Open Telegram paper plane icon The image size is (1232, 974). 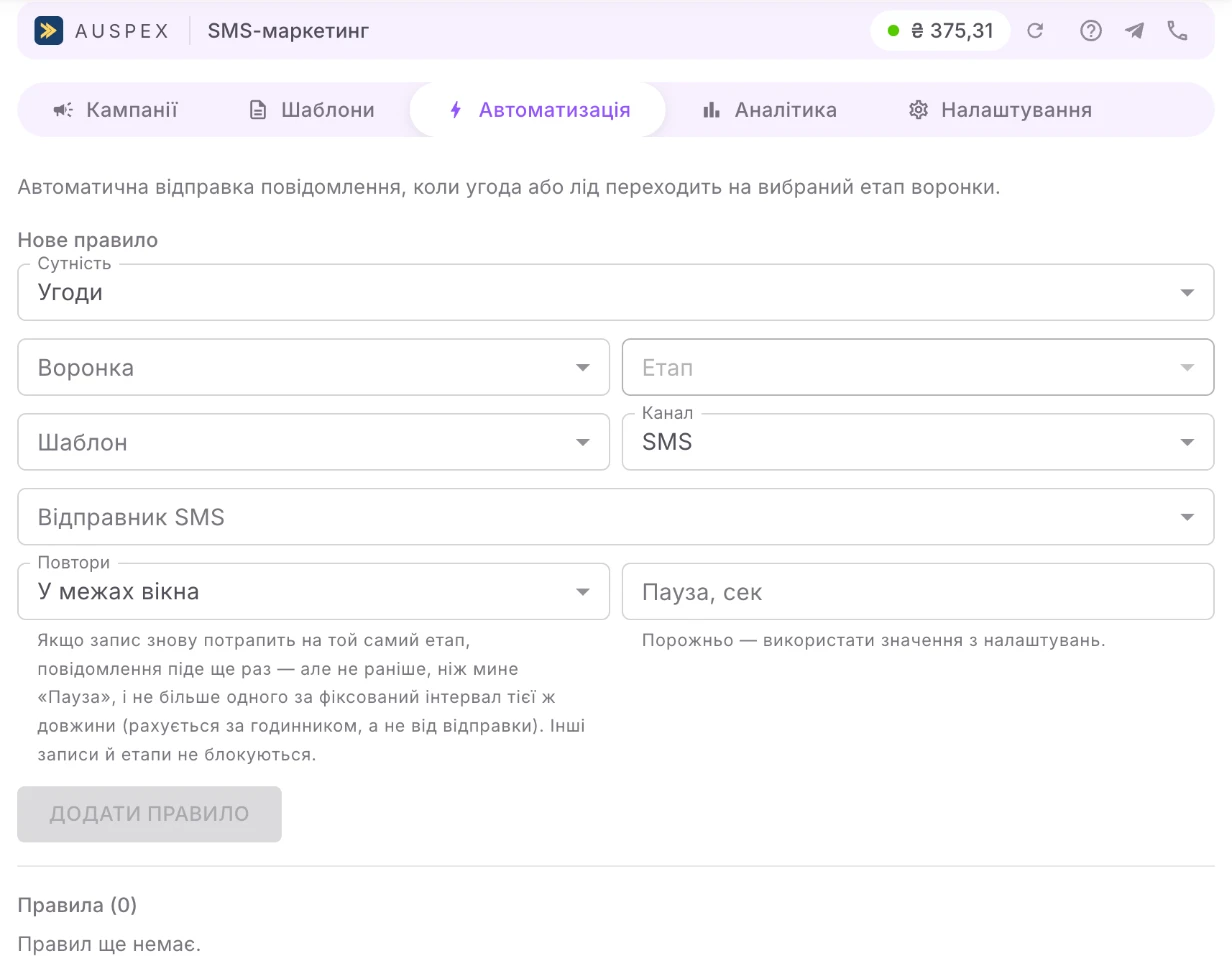point(1134,31)
